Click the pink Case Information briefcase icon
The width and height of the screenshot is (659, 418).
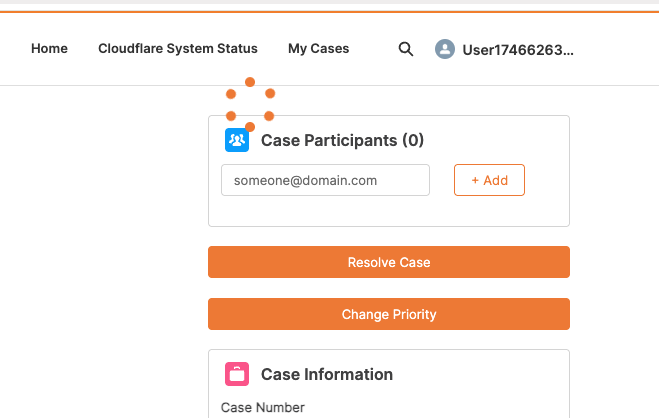(237, 374)
